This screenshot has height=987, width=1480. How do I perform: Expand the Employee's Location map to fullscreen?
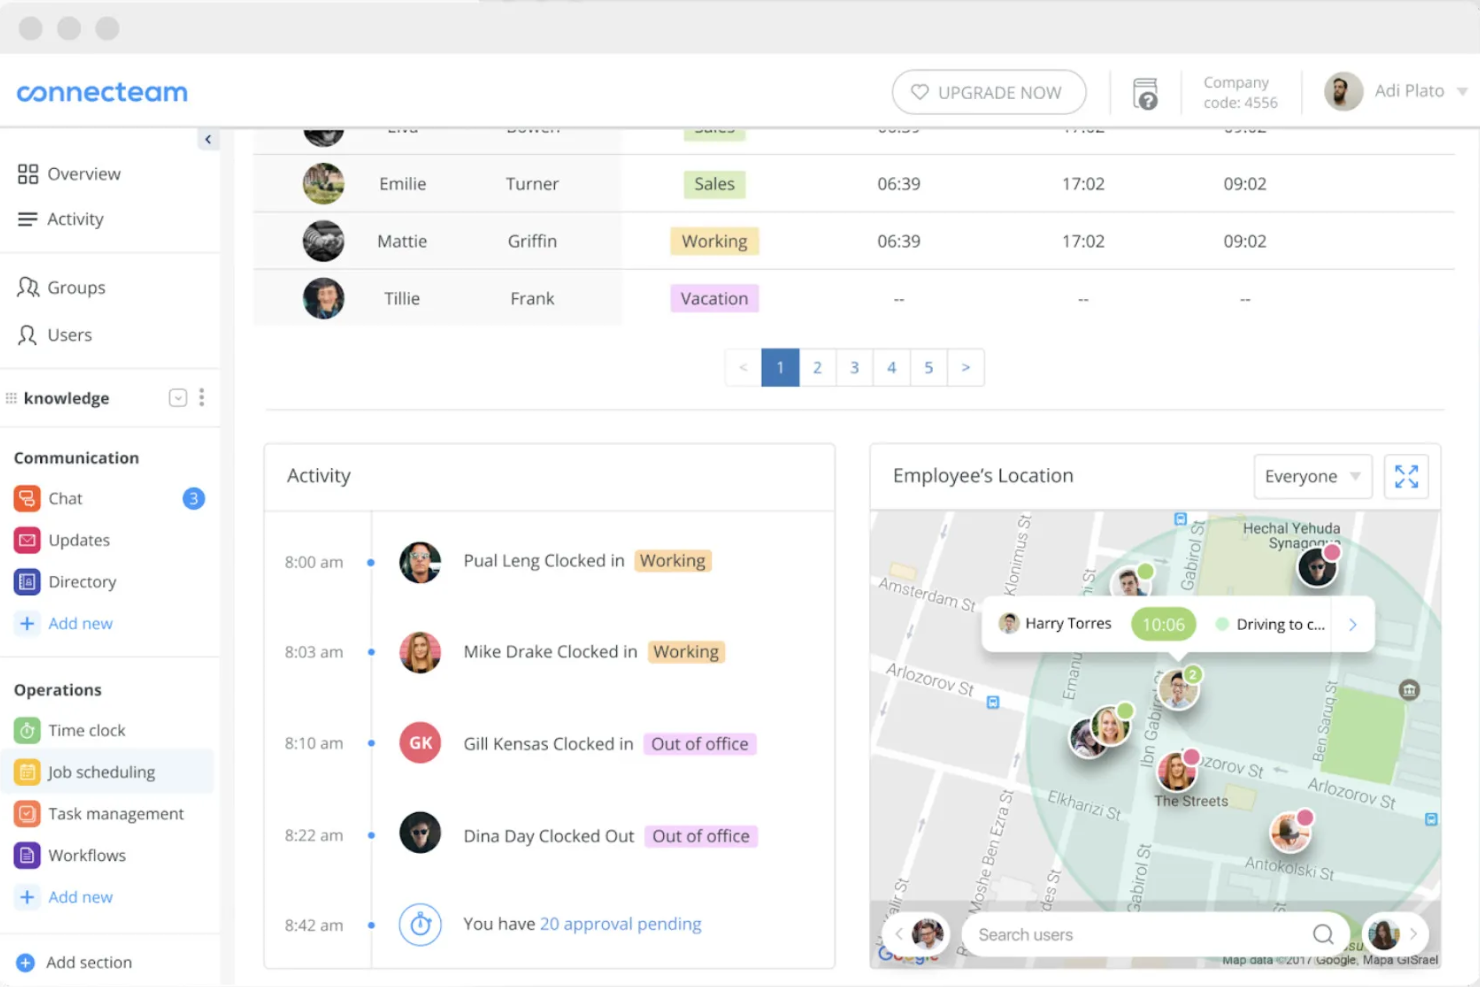click(x=1406, y=477)
